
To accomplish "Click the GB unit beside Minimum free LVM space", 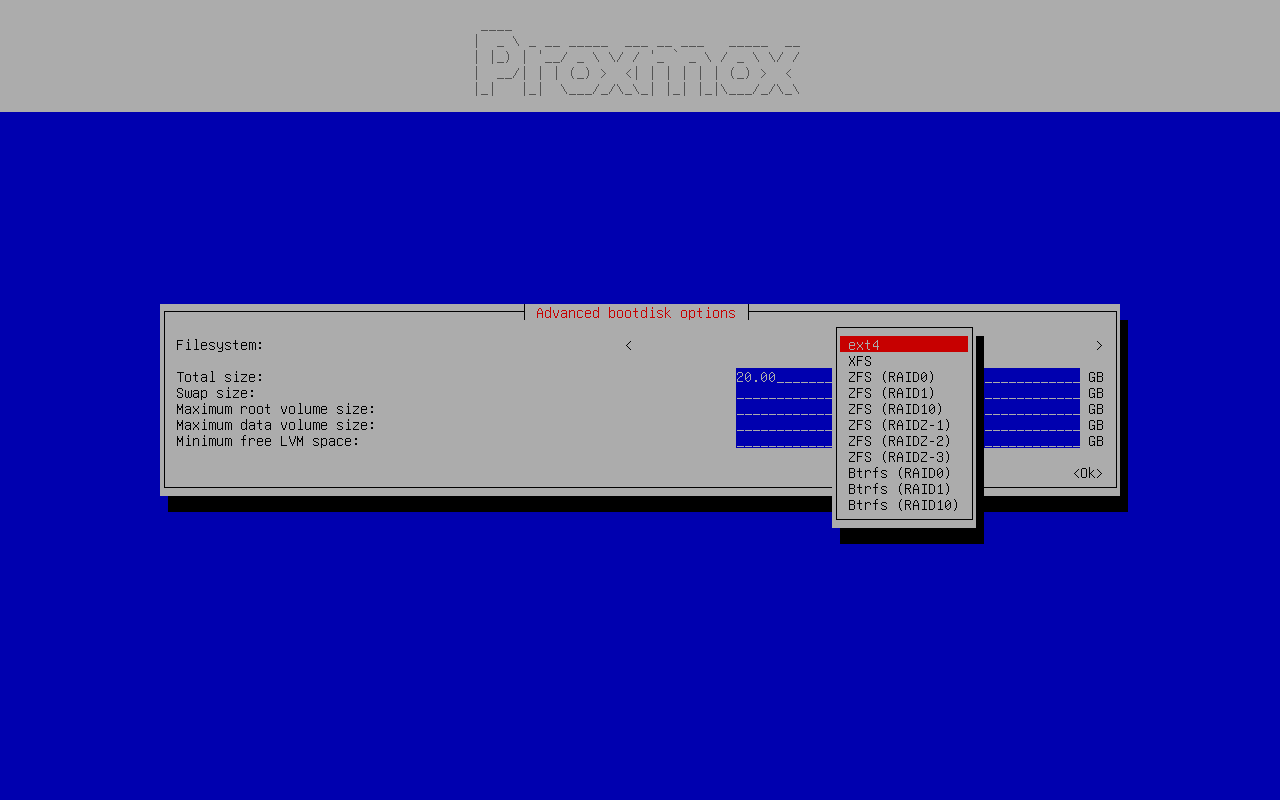I will 1096,441.
